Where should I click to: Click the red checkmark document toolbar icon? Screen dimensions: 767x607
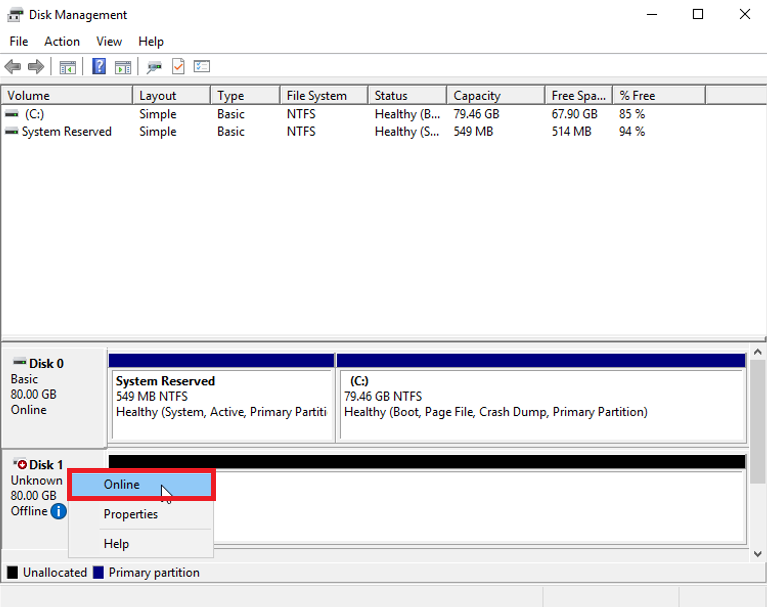coord(178,67)
